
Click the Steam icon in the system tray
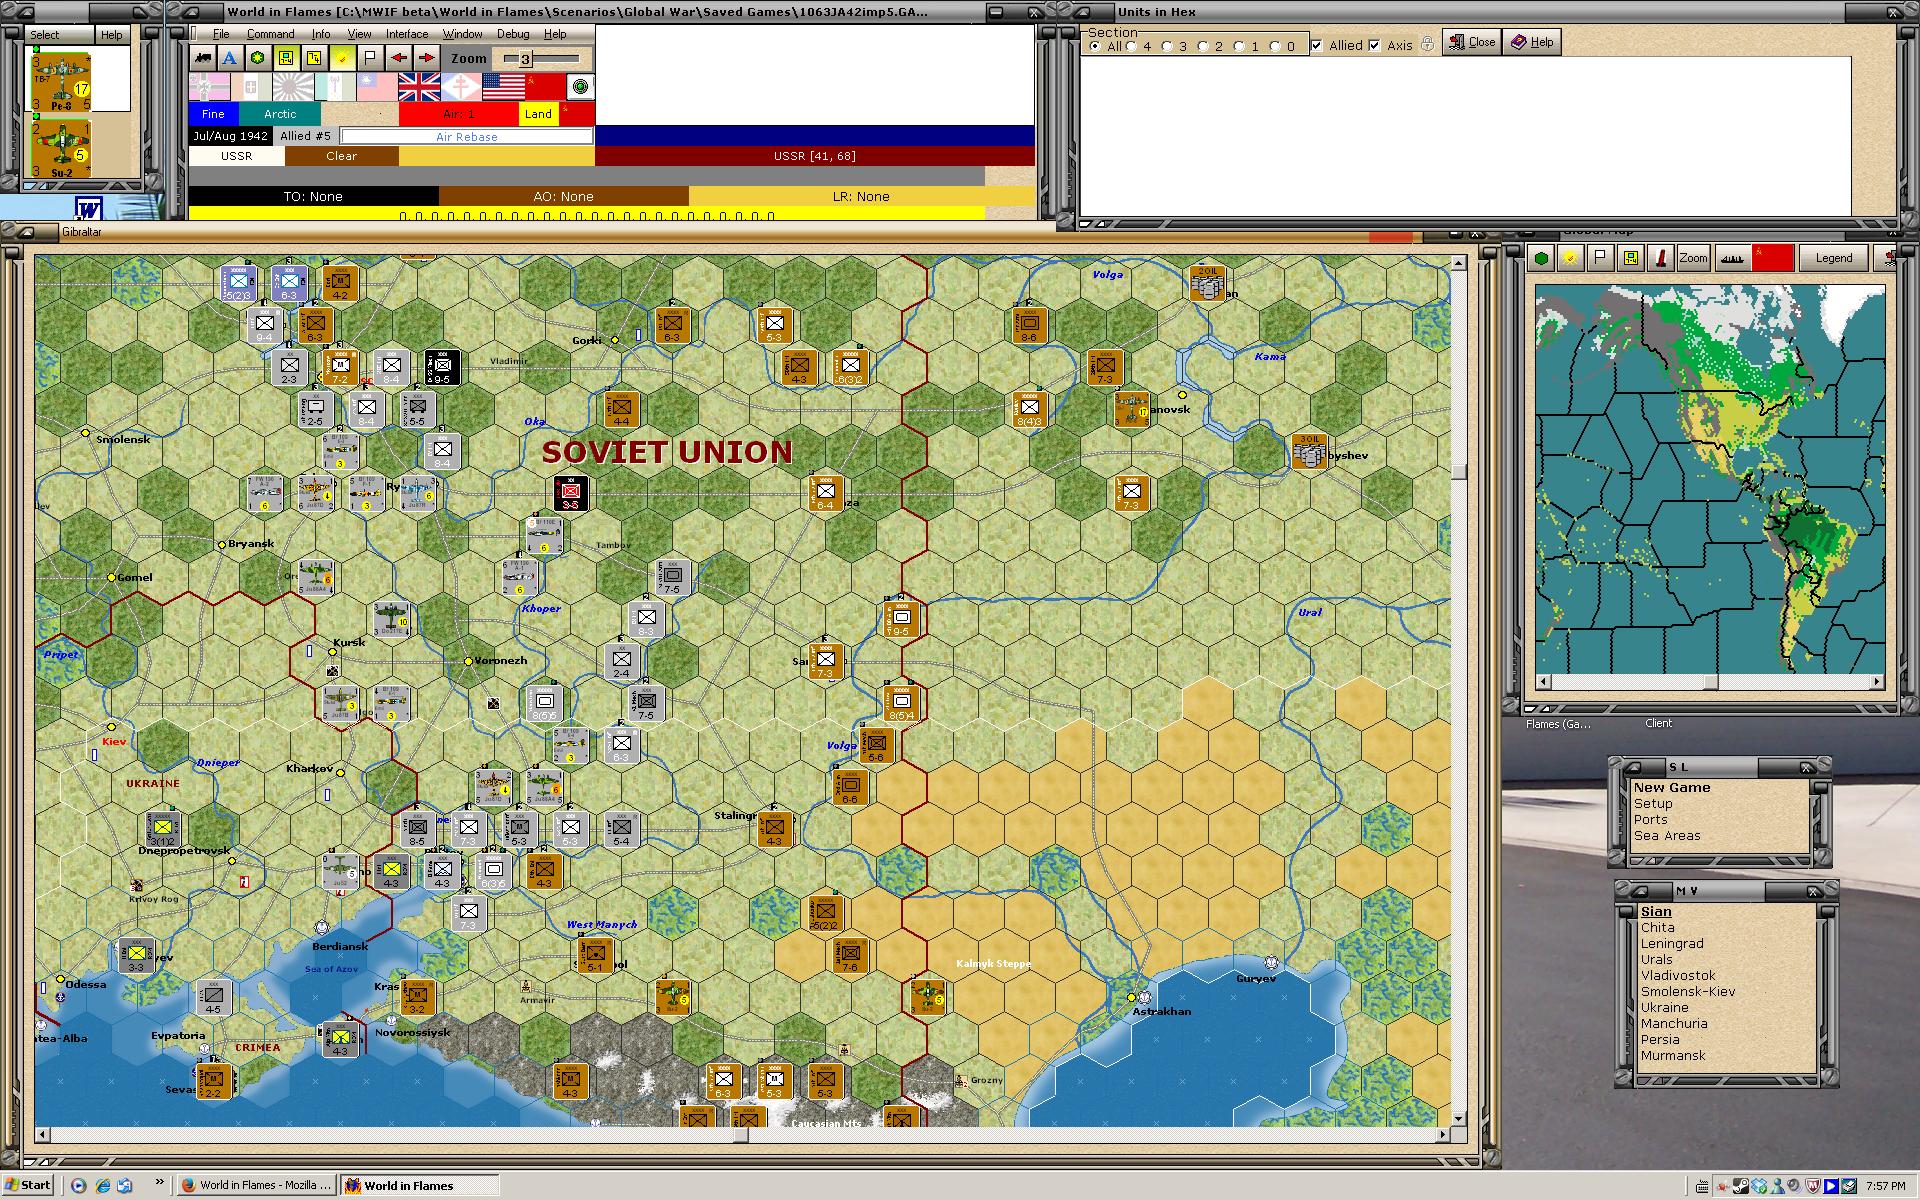pos(1741,1186)
